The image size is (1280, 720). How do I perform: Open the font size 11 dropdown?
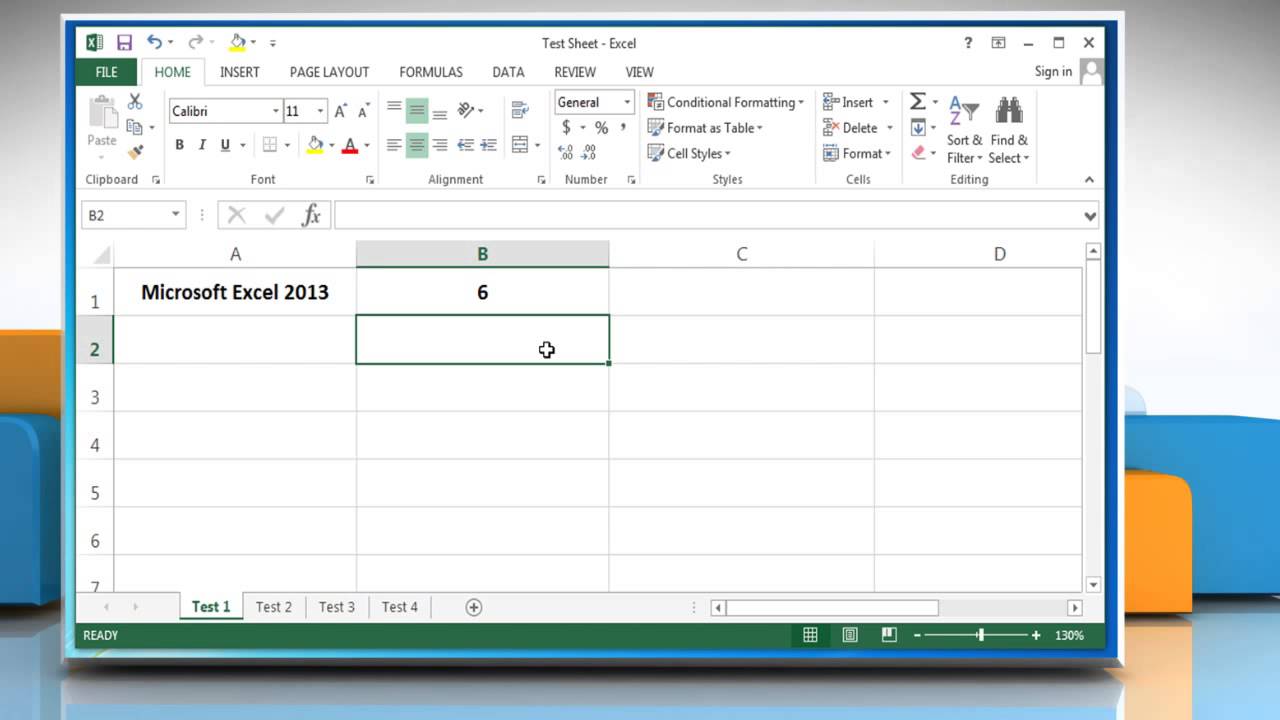click(x=320, y=111)
